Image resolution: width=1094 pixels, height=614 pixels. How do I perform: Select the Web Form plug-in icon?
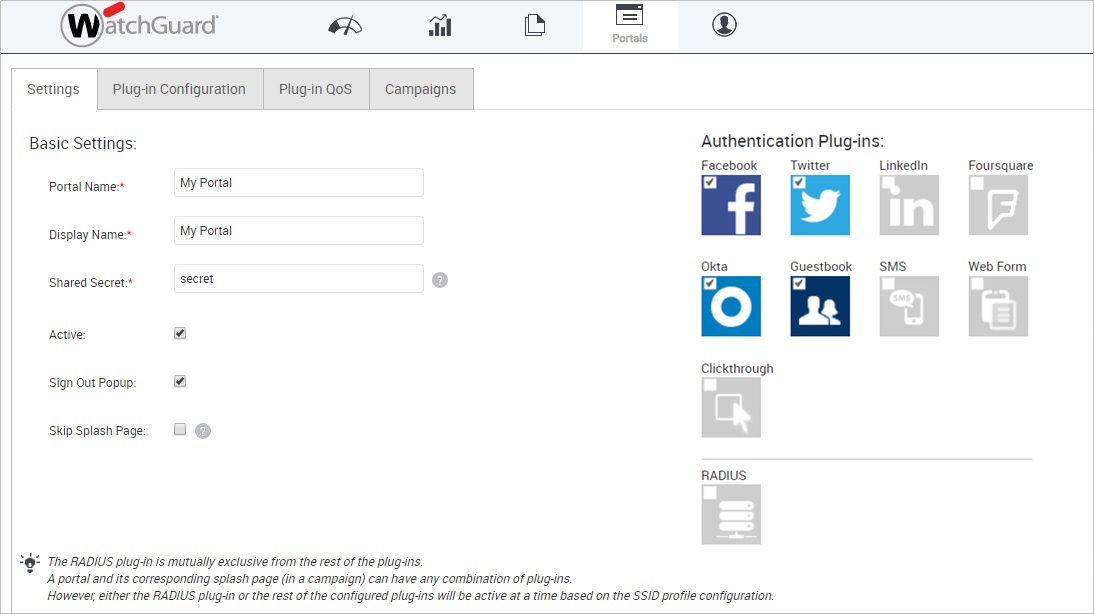click(997, 304)
